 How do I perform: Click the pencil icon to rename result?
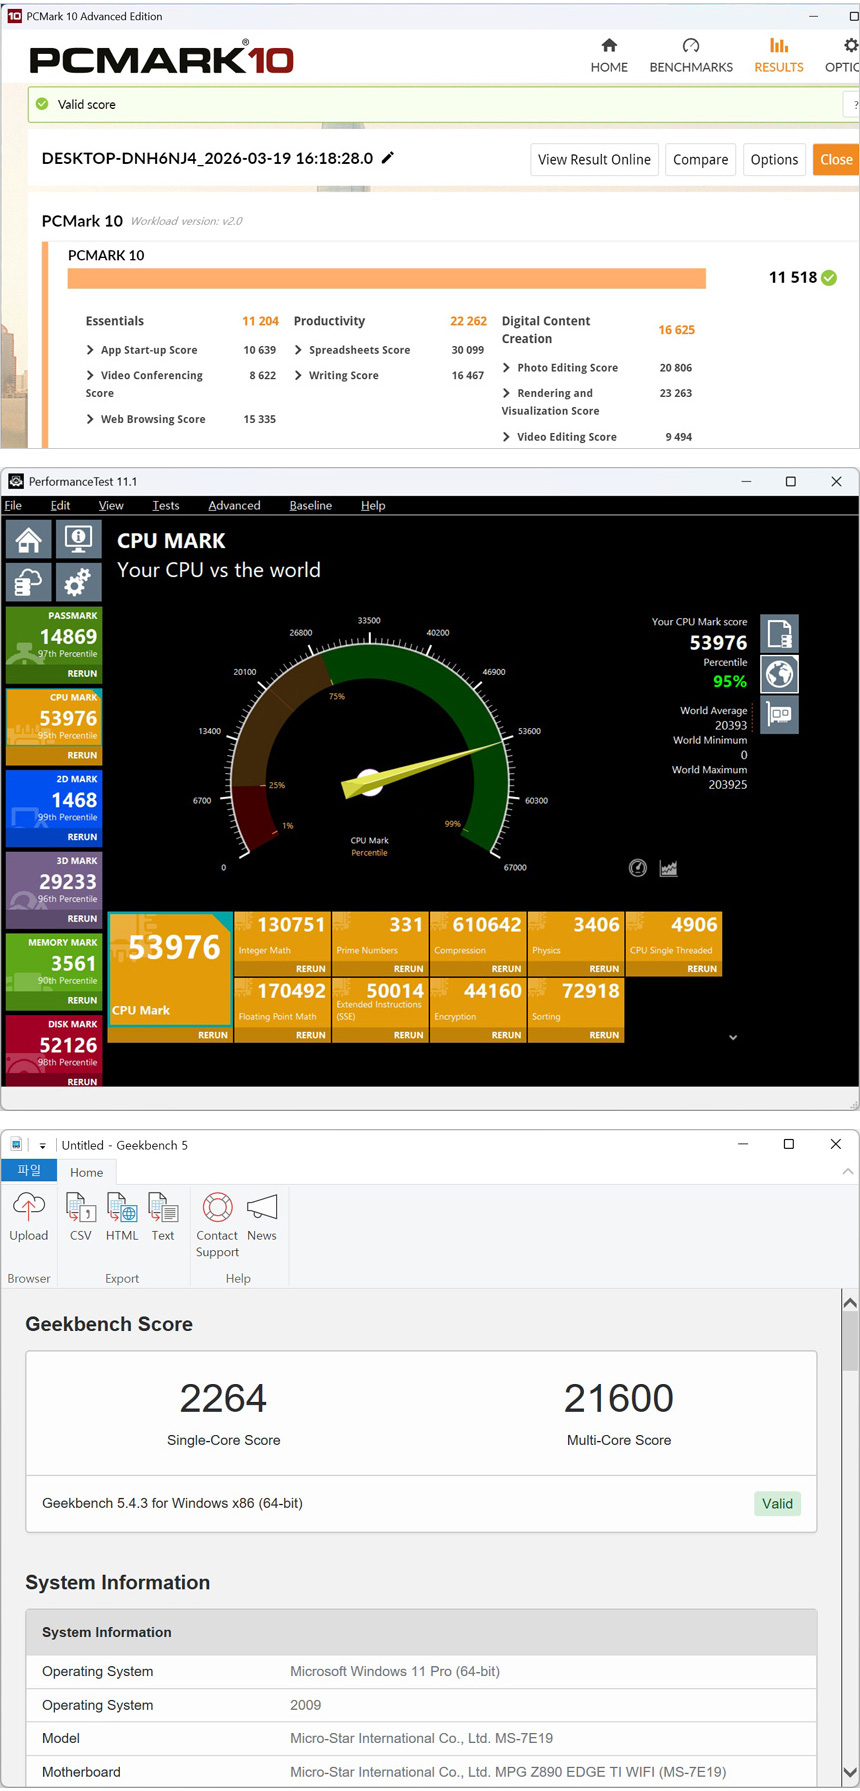(x=388, y=158)
